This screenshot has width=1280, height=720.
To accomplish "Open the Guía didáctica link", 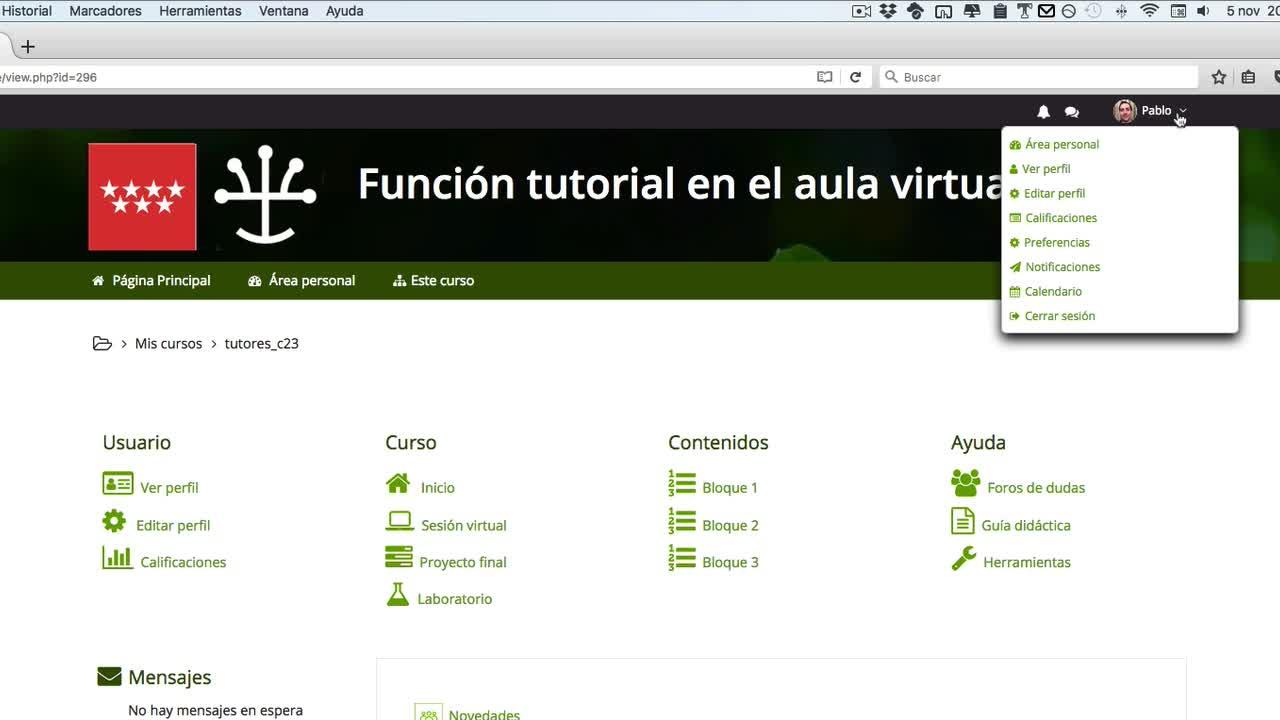I will pyautogui.click(x=1026, y=525).
